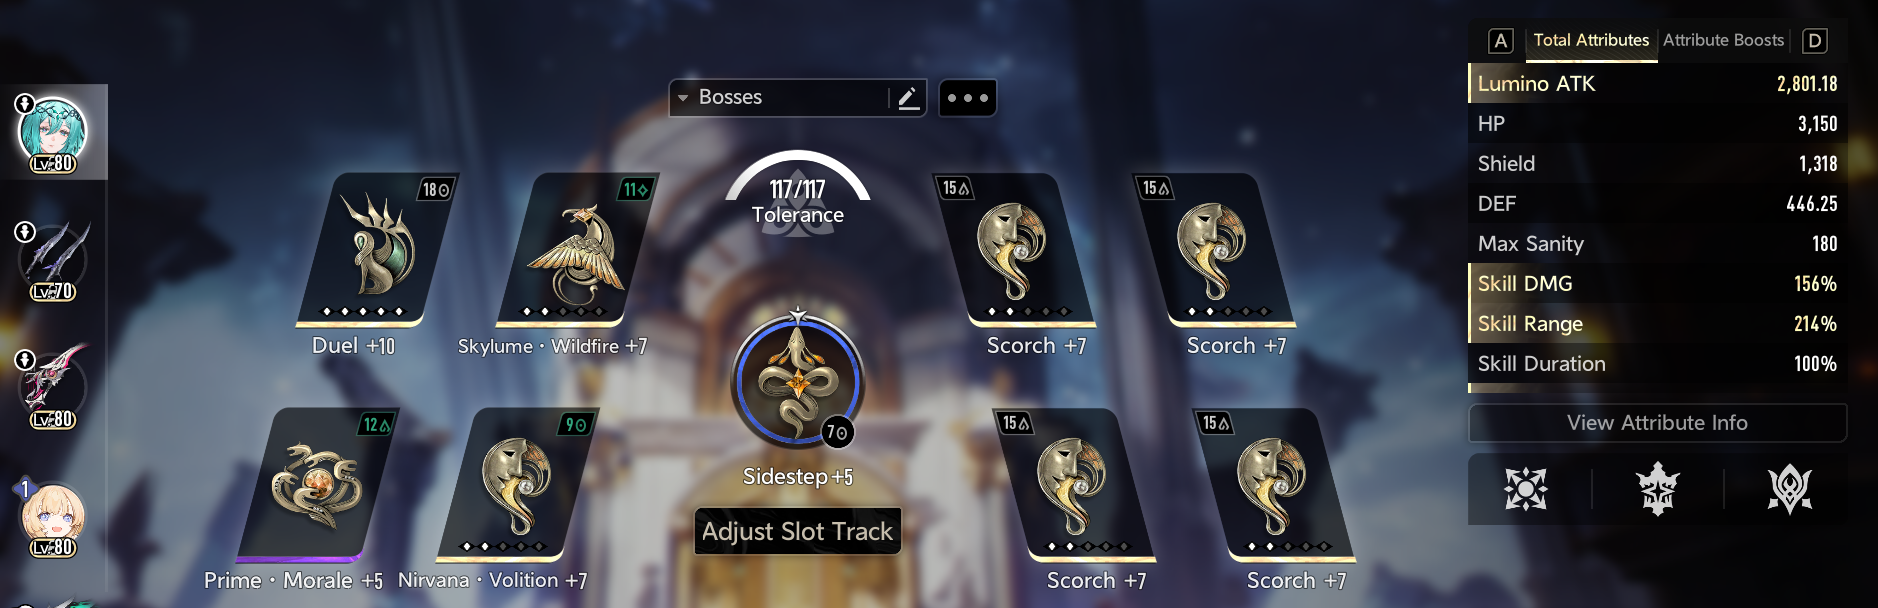The image size is (1878, 608).
Task: Select the Skylume · Wildfire +7 mod card
Action: pos(574,249)
